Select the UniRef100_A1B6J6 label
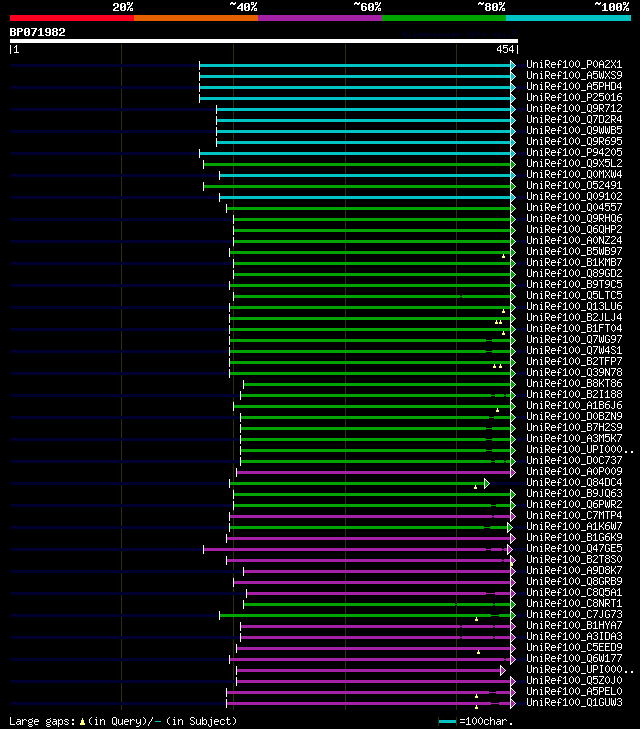The image size is (640, 729). point(574,405)
